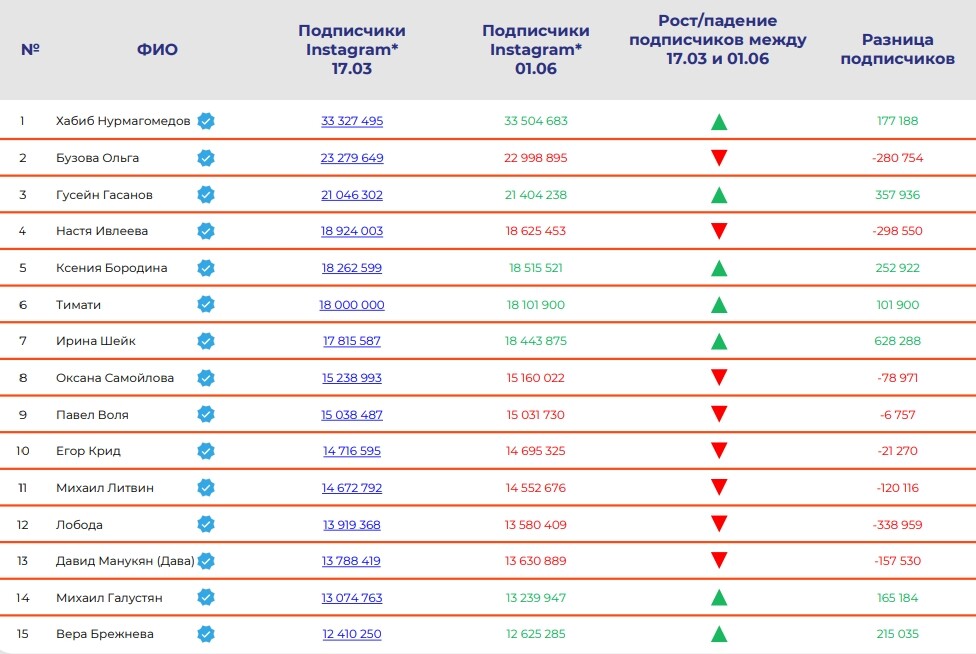Click verified badge beside Егор Крид

(x=206, y=451)
